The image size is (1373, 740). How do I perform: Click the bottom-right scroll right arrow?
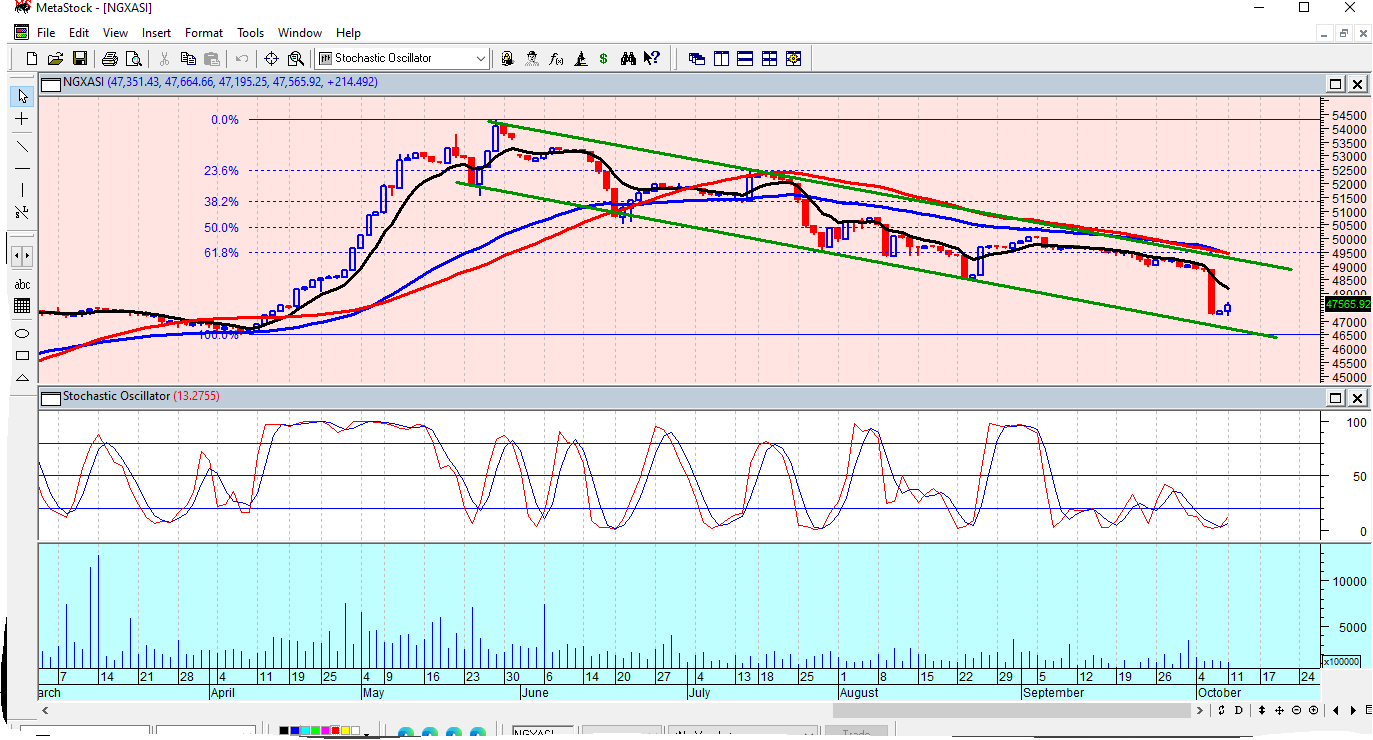(1355, 710)
